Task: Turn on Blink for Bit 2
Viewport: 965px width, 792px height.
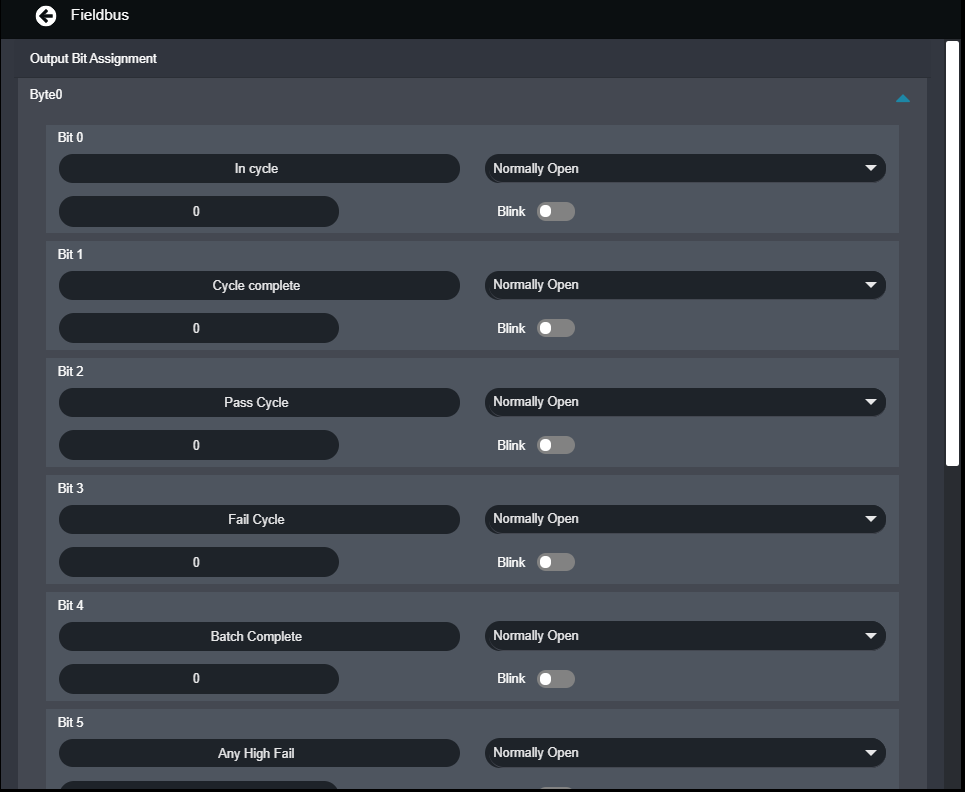Action: coord(556,445)
